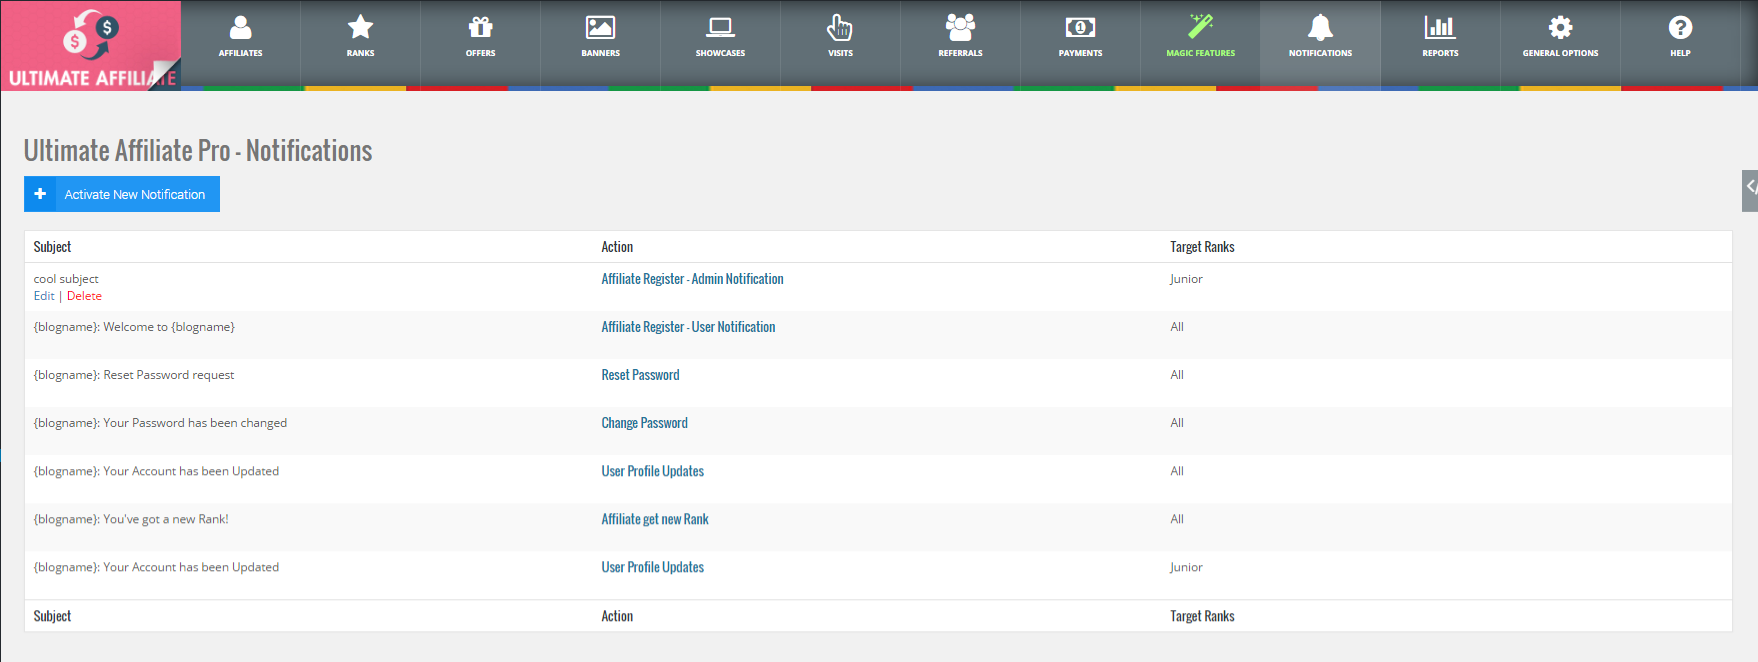Click the top Action column header
This screenshot has height=662, width=1758.
coord(617,247)
